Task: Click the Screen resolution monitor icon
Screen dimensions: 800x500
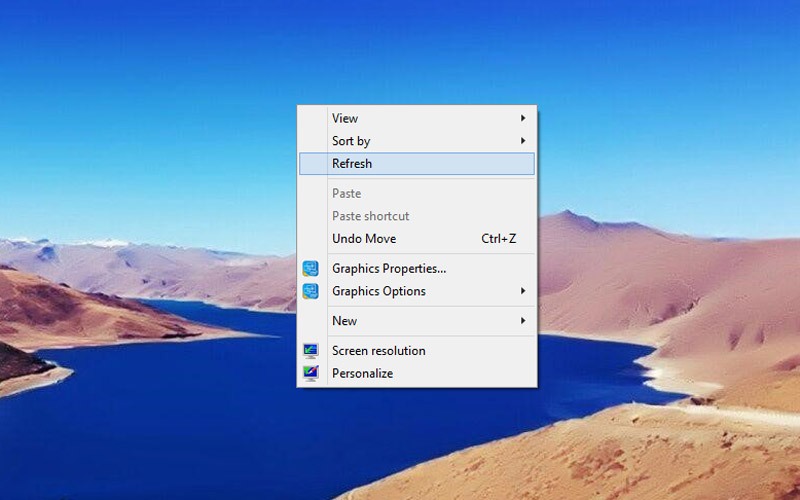Action: 310,351
